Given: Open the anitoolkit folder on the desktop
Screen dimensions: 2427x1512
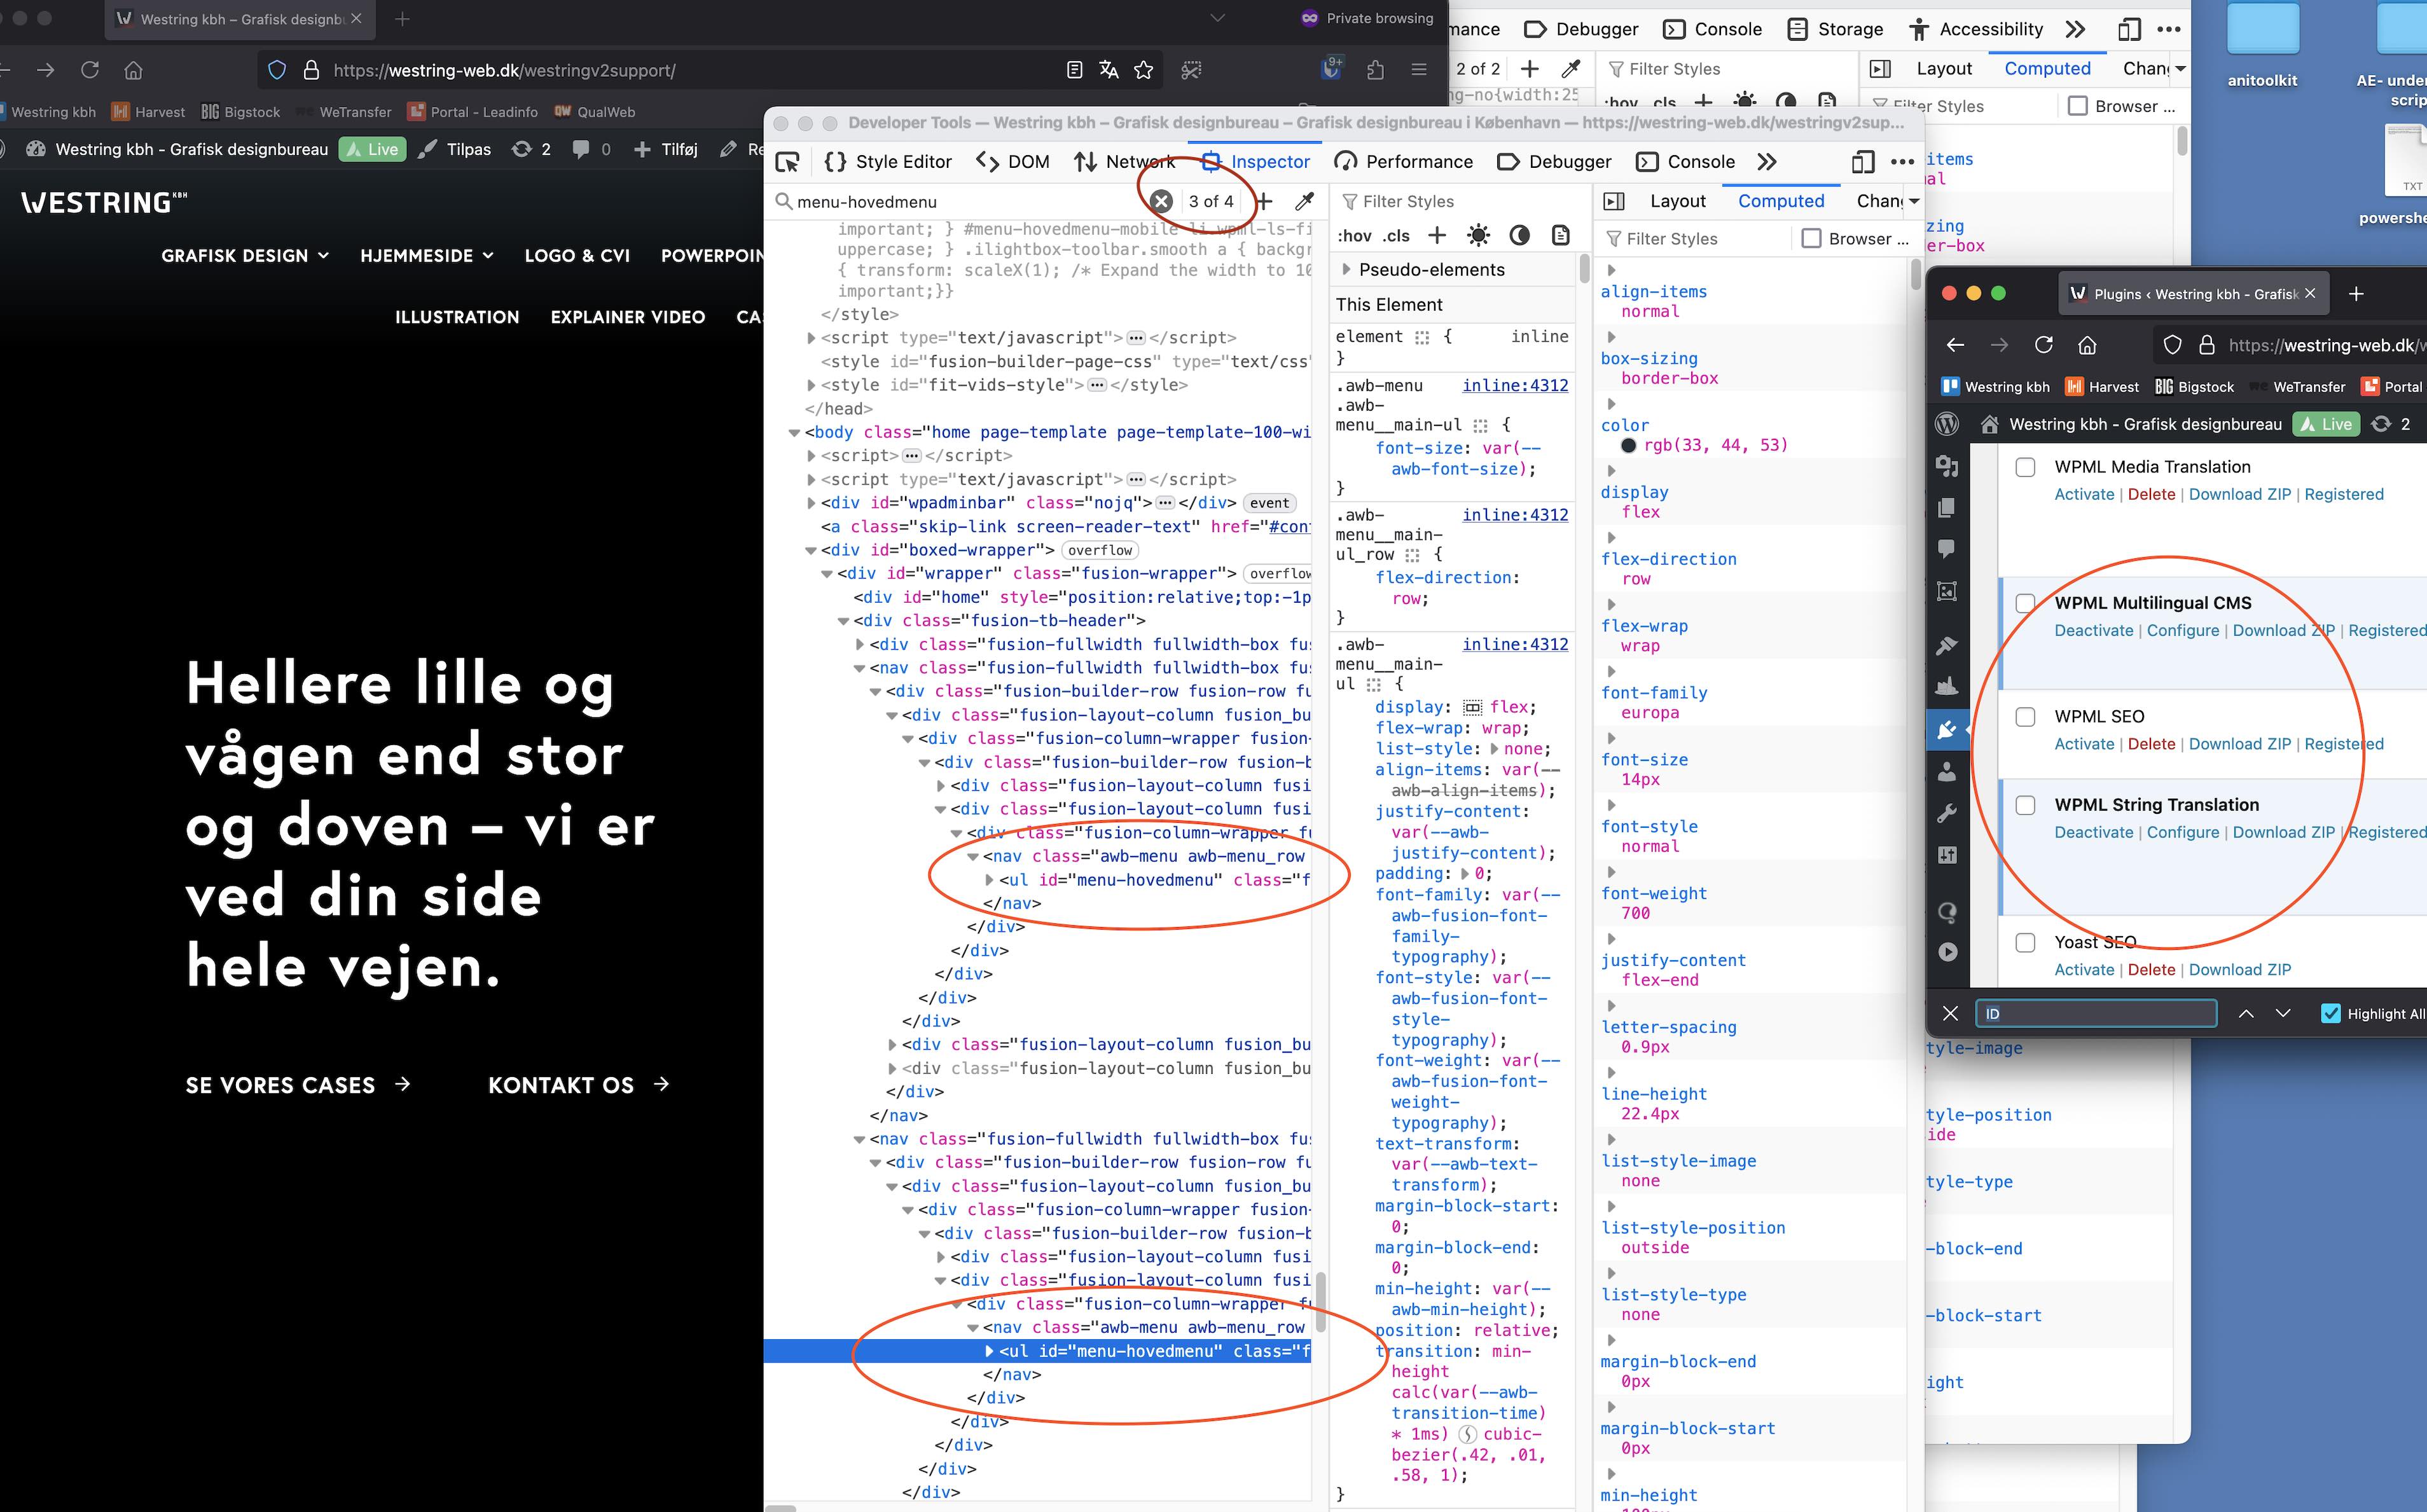Looking at the screenshot, I should tap(2262, 46).
